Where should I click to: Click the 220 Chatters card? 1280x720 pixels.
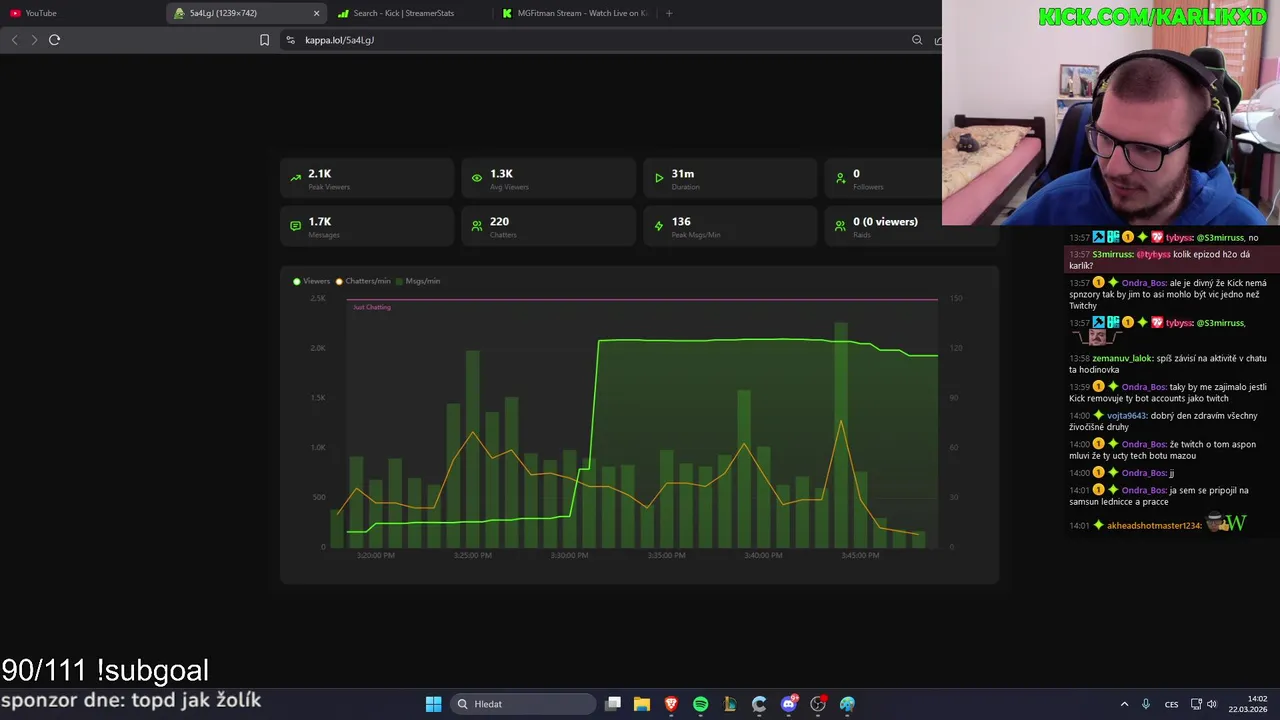point(548,226)
